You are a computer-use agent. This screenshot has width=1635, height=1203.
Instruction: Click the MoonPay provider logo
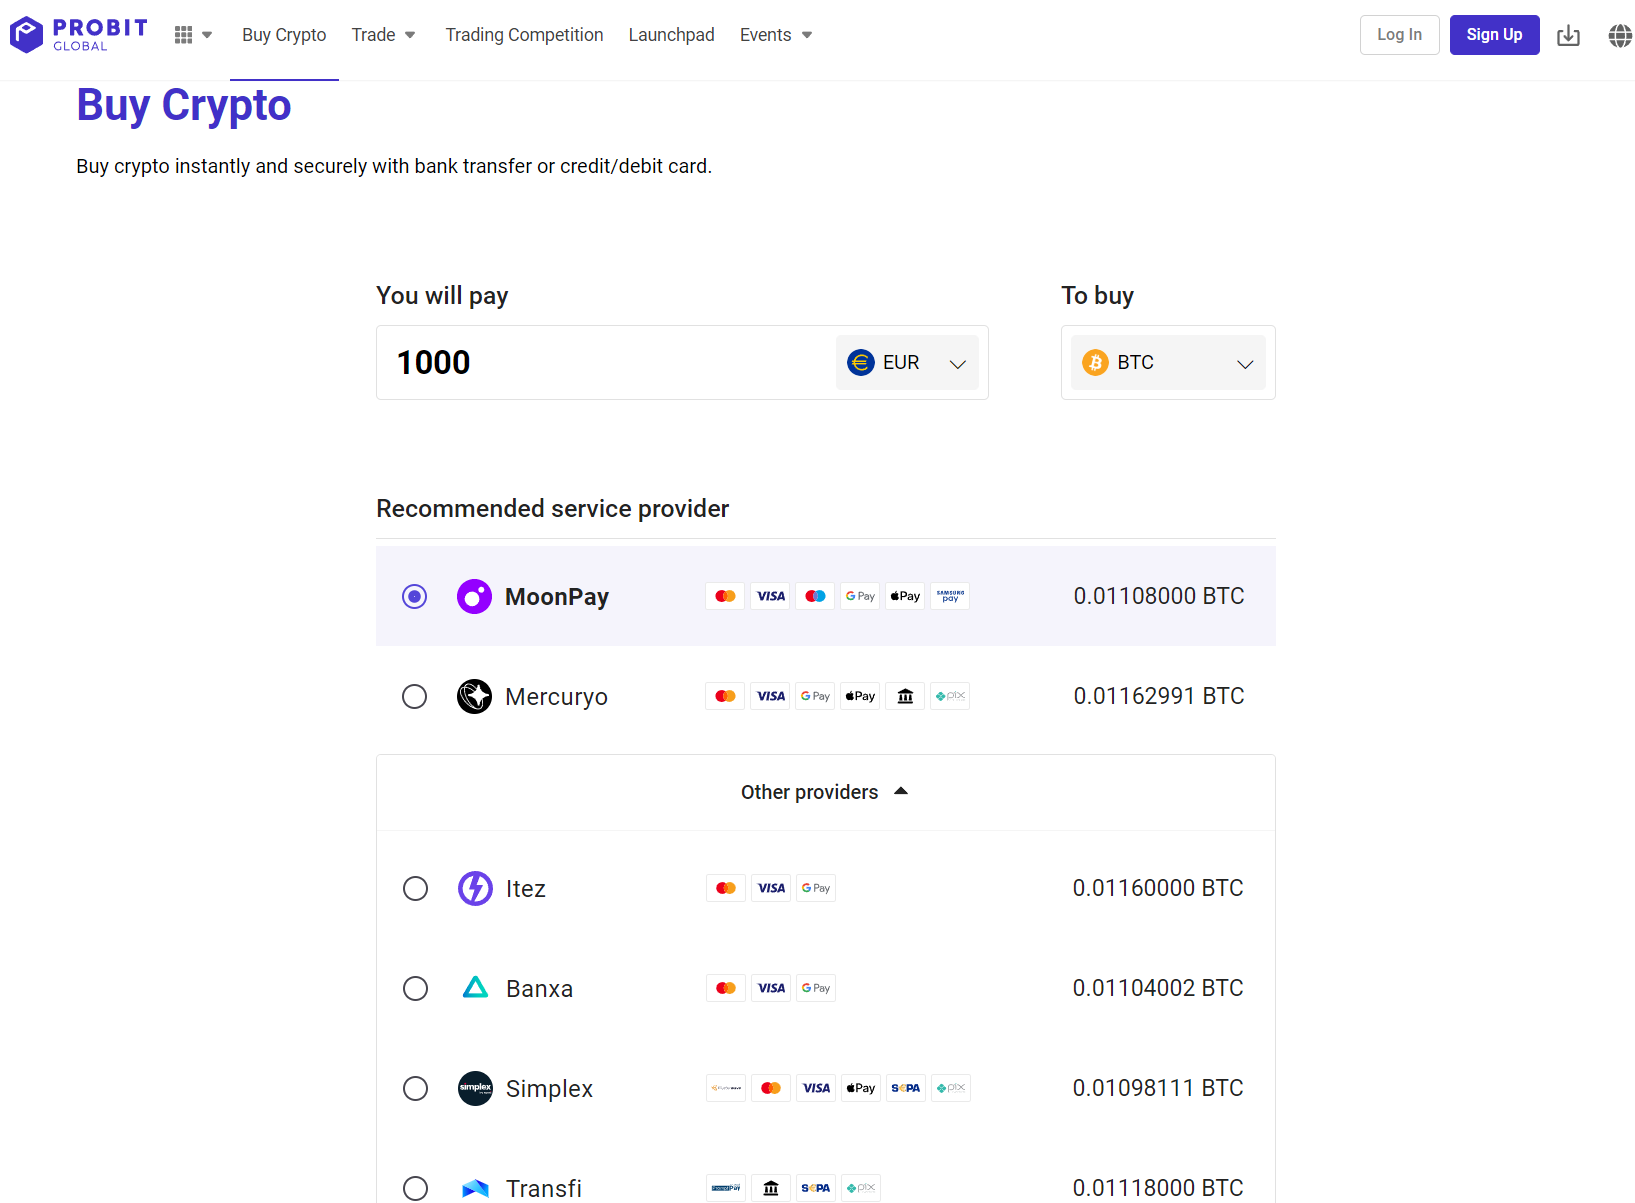[474, 595]
